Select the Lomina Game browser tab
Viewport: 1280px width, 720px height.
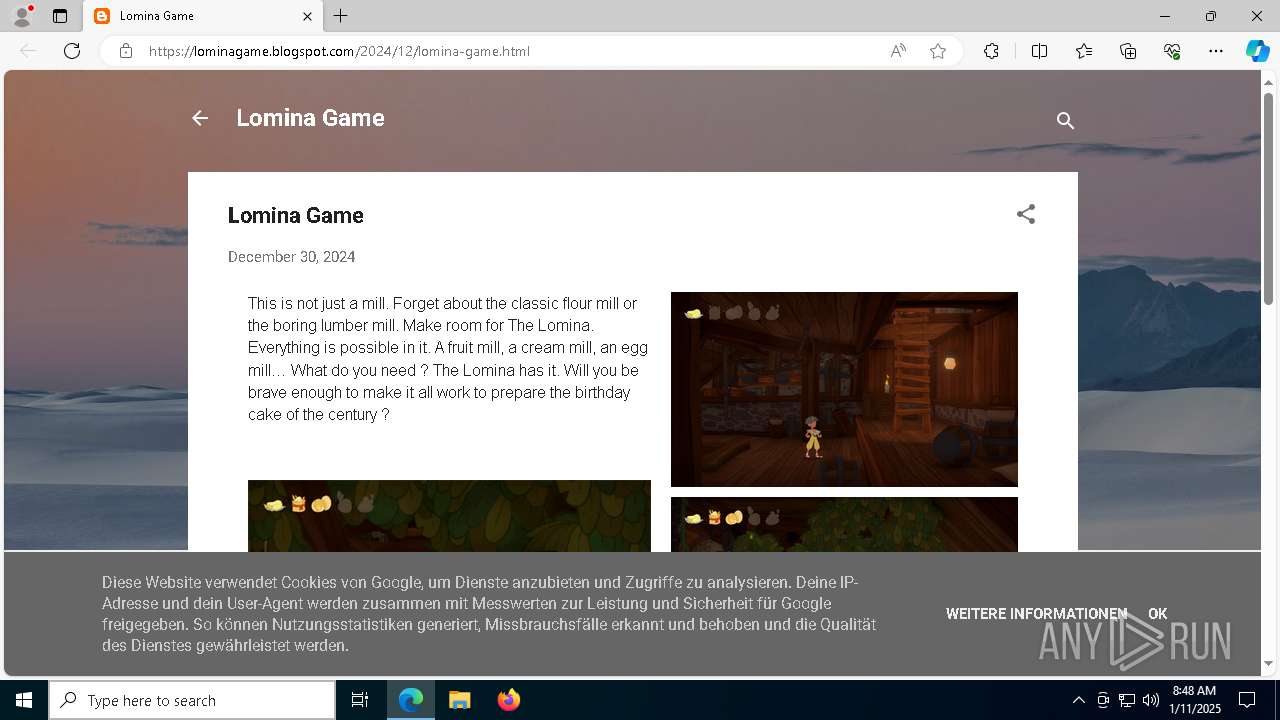coord(202,16)
